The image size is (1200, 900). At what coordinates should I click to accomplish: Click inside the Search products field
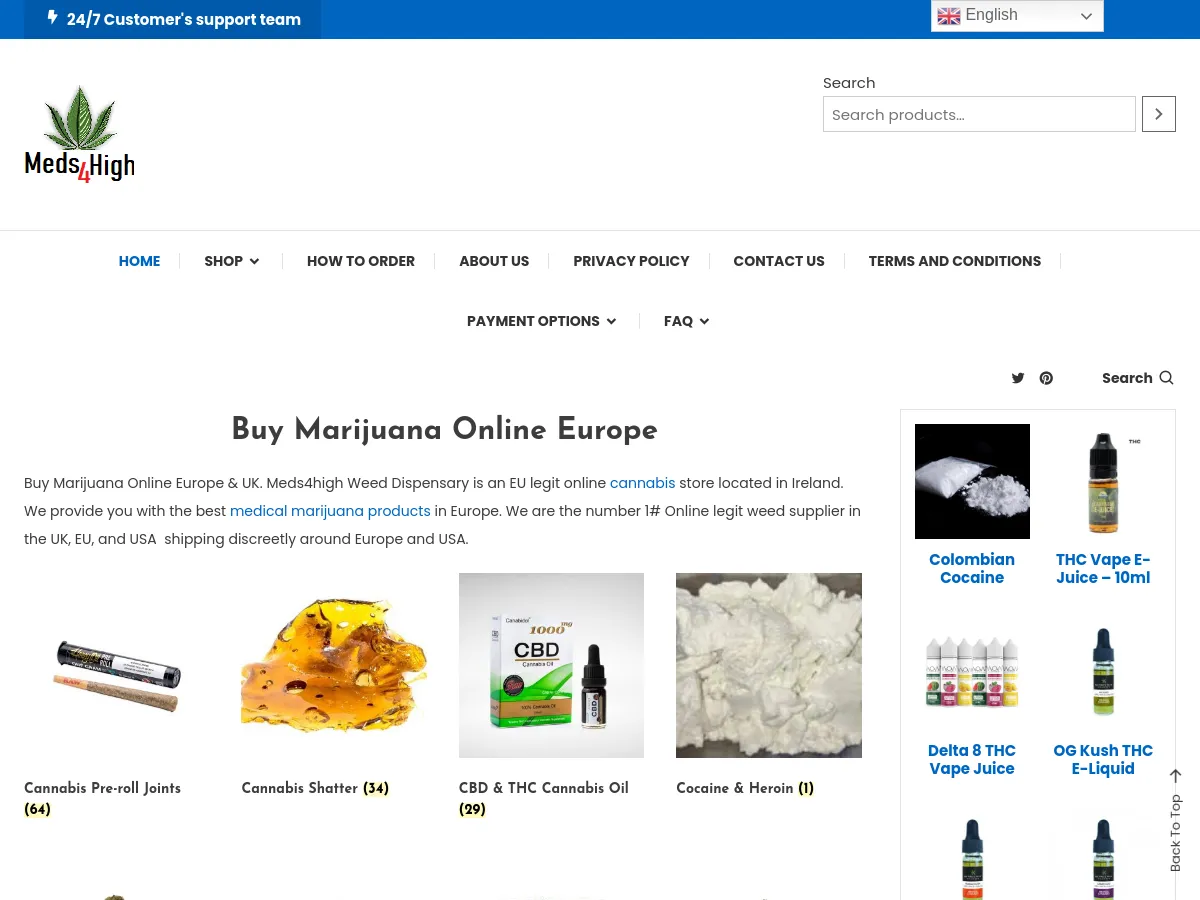pyautogui.click(x=979, y=114)
